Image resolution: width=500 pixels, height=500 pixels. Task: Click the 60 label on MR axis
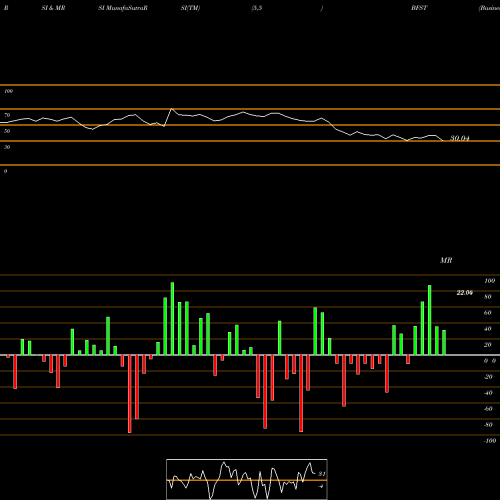coord(488,313)
